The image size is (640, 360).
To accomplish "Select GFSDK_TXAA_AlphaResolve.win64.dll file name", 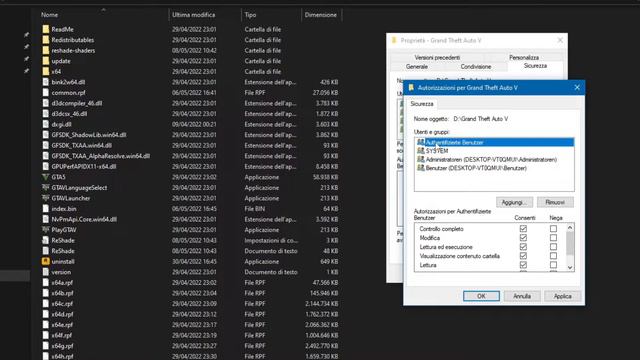I will coord(101,156).
